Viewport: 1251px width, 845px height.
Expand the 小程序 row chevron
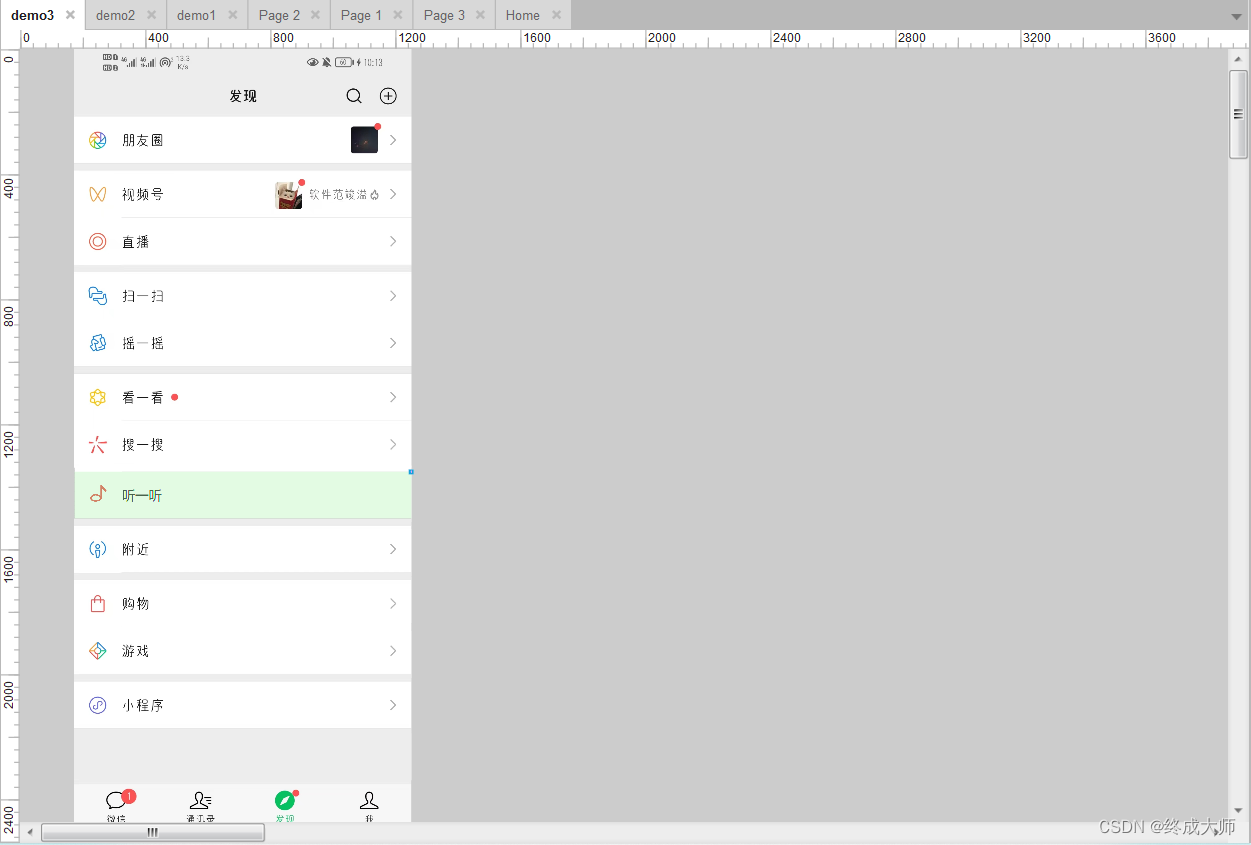[393, 705]
